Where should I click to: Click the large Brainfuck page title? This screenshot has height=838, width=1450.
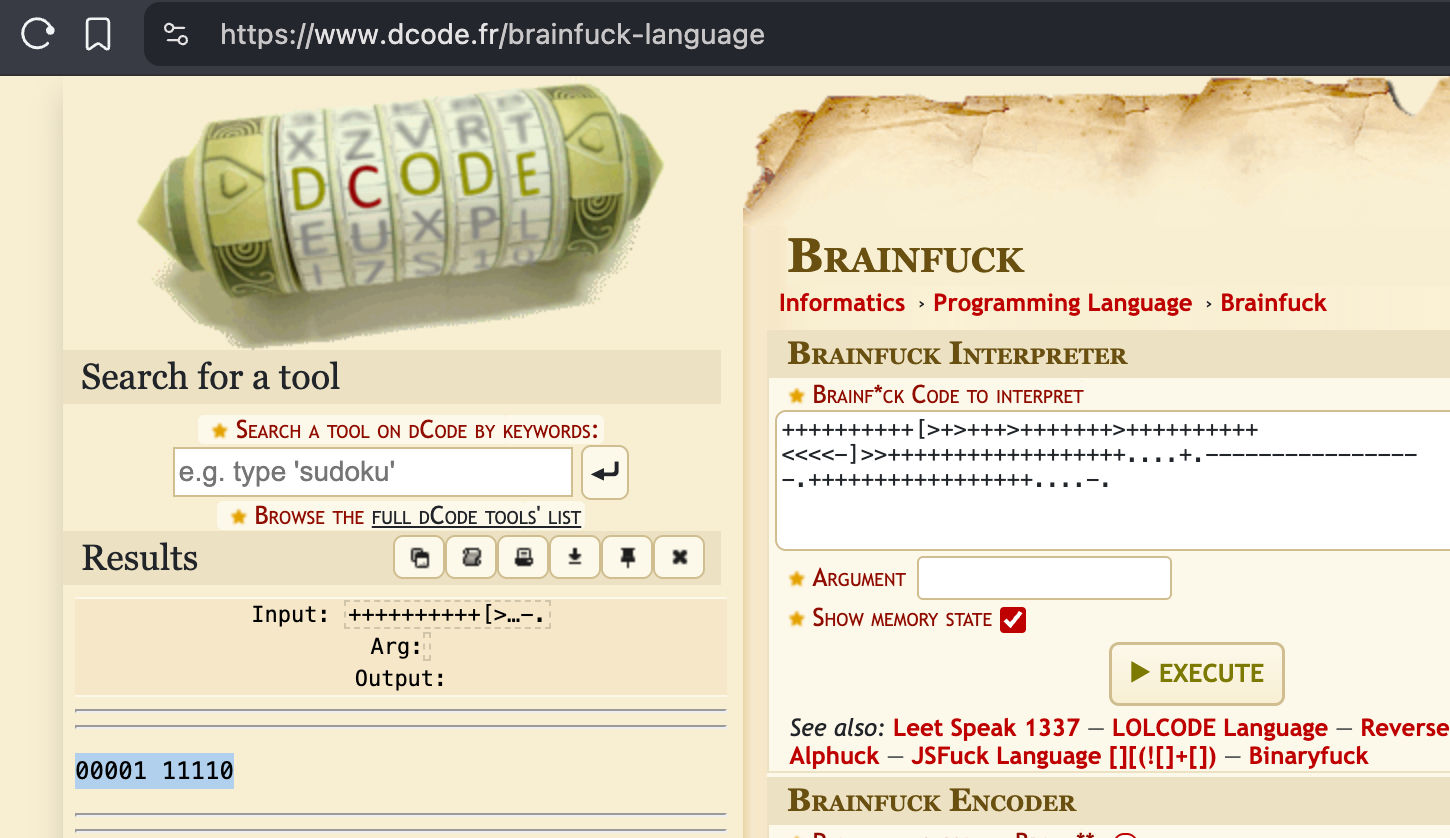pyautogui.click(x=906, y=257)
